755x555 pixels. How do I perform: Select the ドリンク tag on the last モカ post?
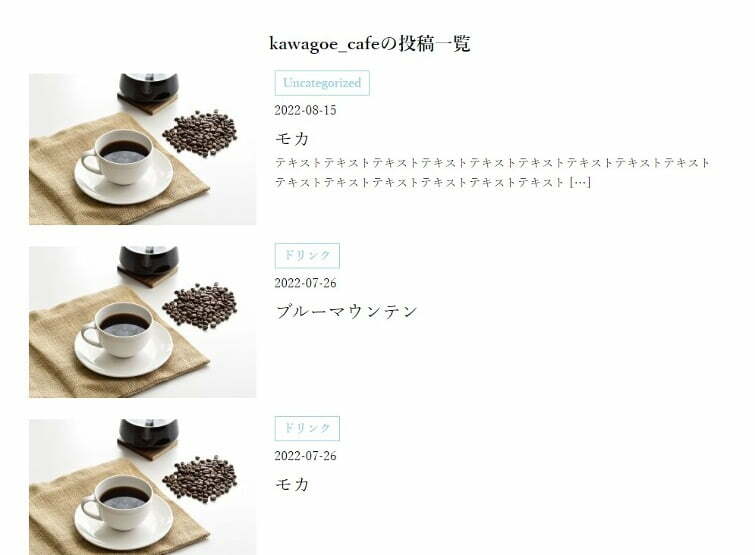pos(307,428)
